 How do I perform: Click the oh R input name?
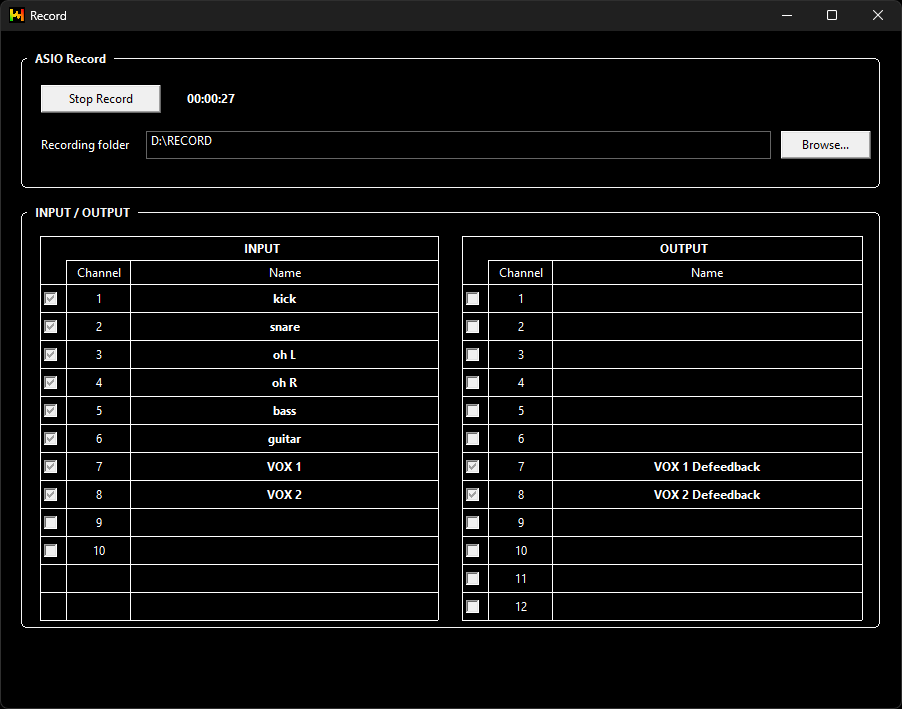284,383
